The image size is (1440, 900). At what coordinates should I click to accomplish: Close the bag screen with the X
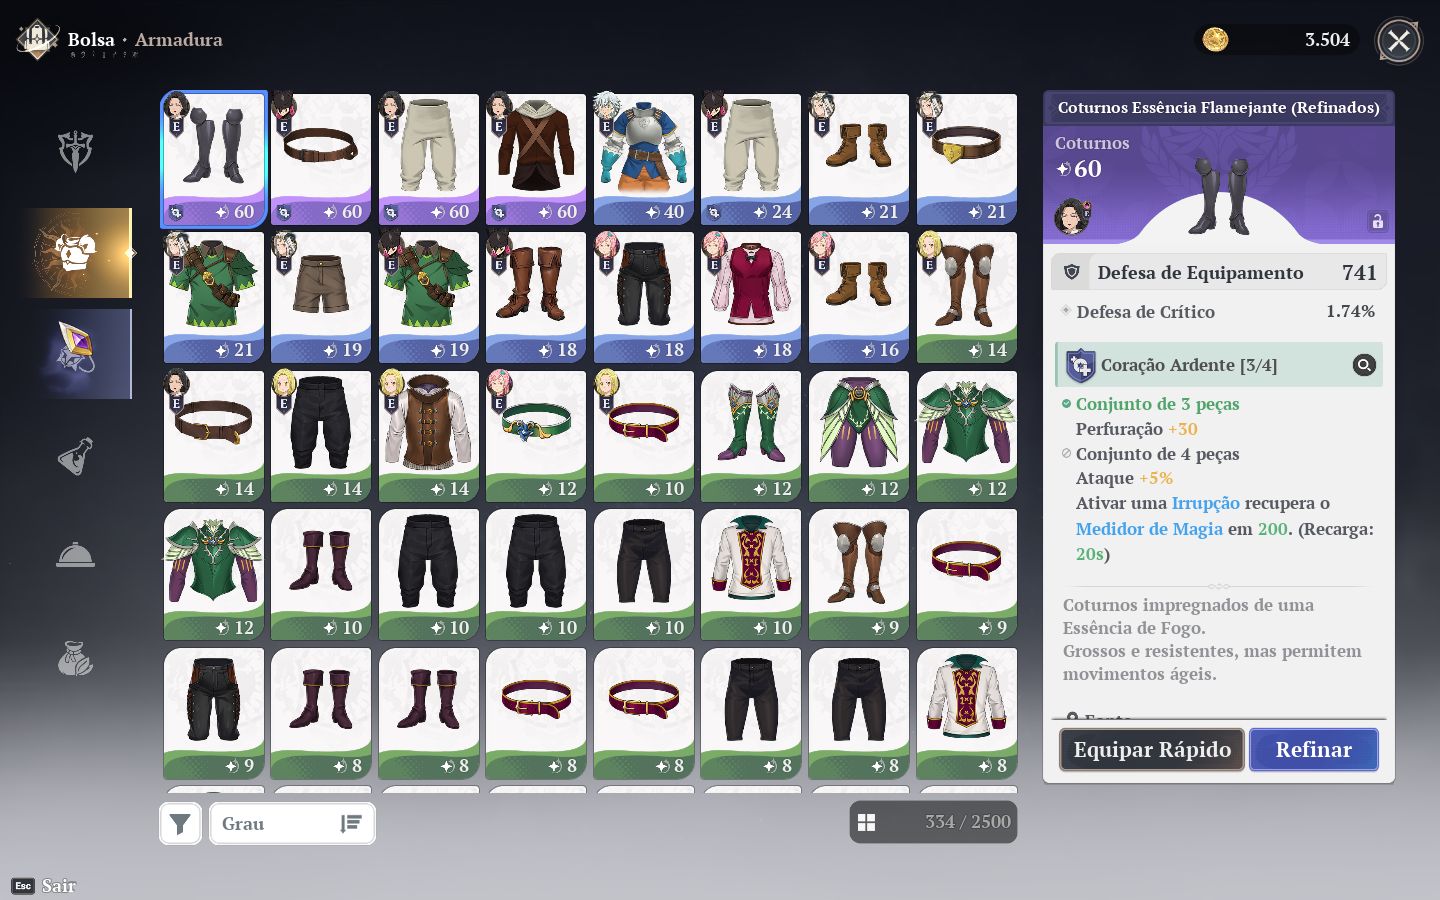tap(1398, 41)
